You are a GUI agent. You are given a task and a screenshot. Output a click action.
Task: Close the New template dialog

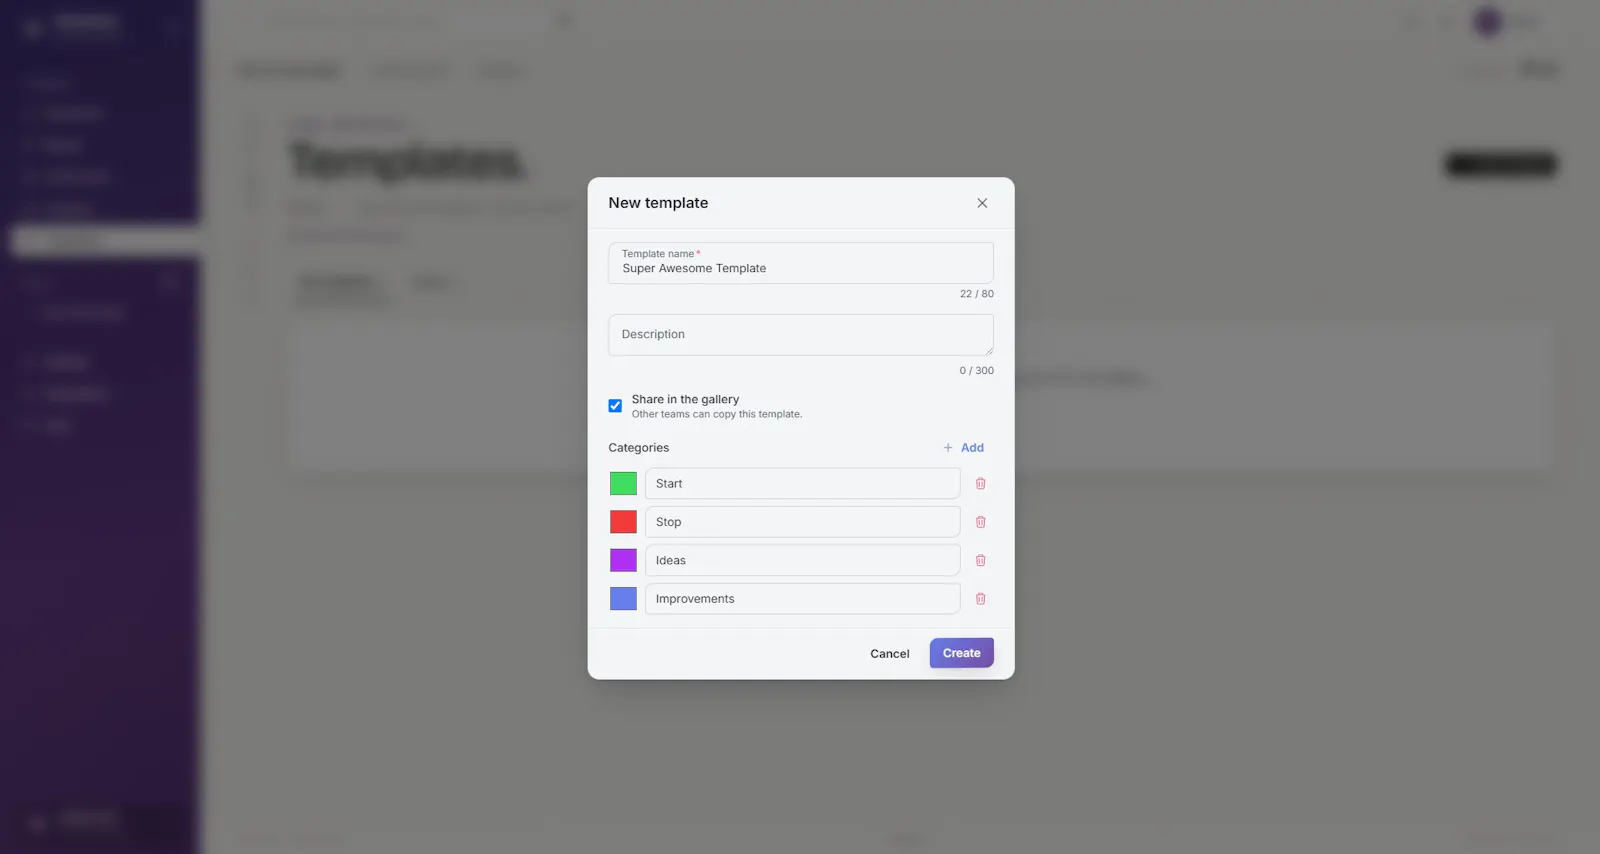click(982, 203)
